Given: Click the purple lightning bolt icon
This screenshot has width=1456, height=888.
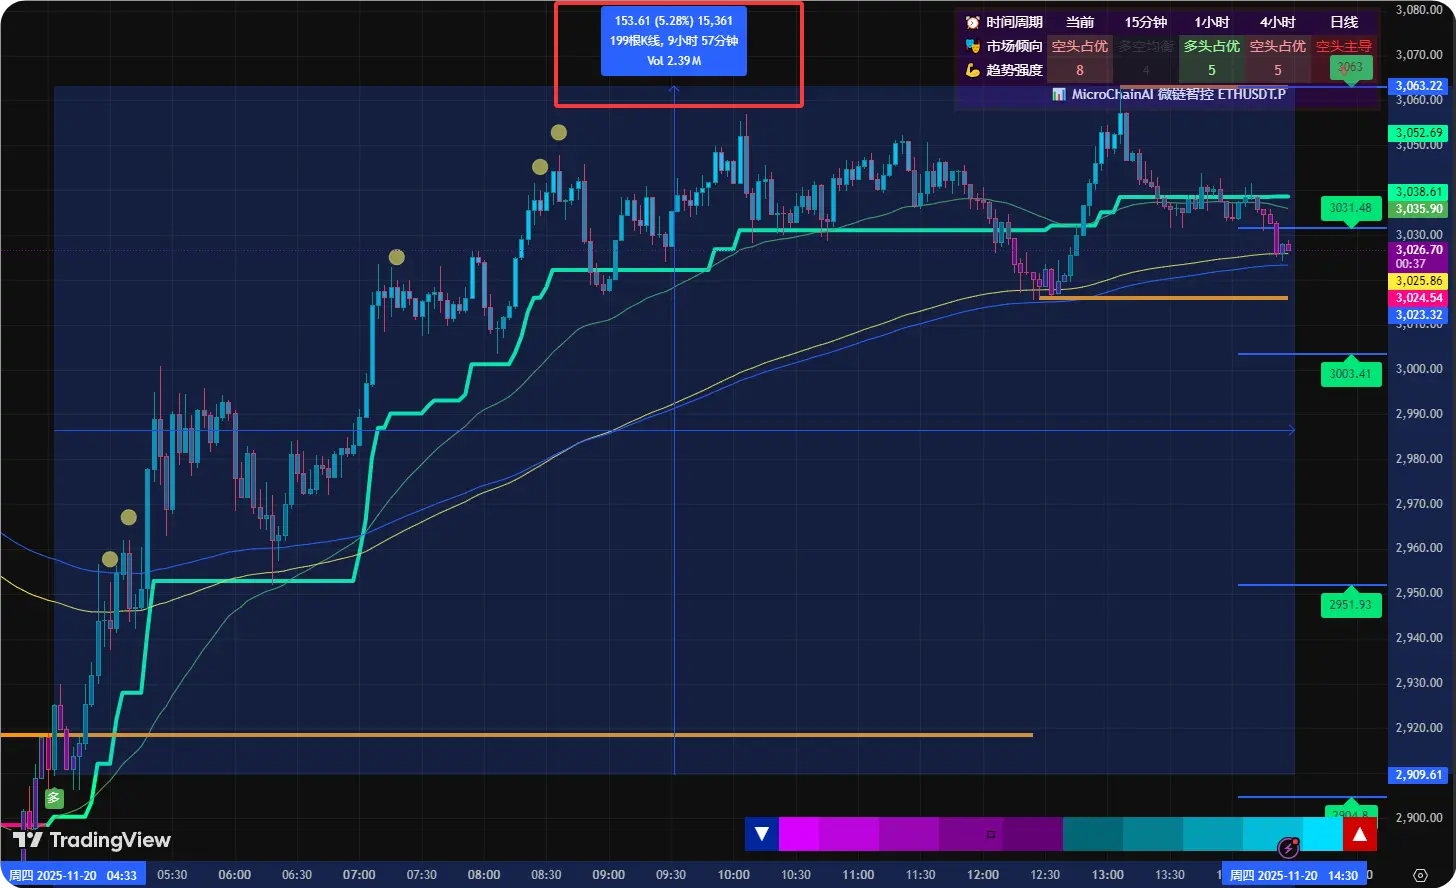Looking at the screenshot, I should point(1289,848).
